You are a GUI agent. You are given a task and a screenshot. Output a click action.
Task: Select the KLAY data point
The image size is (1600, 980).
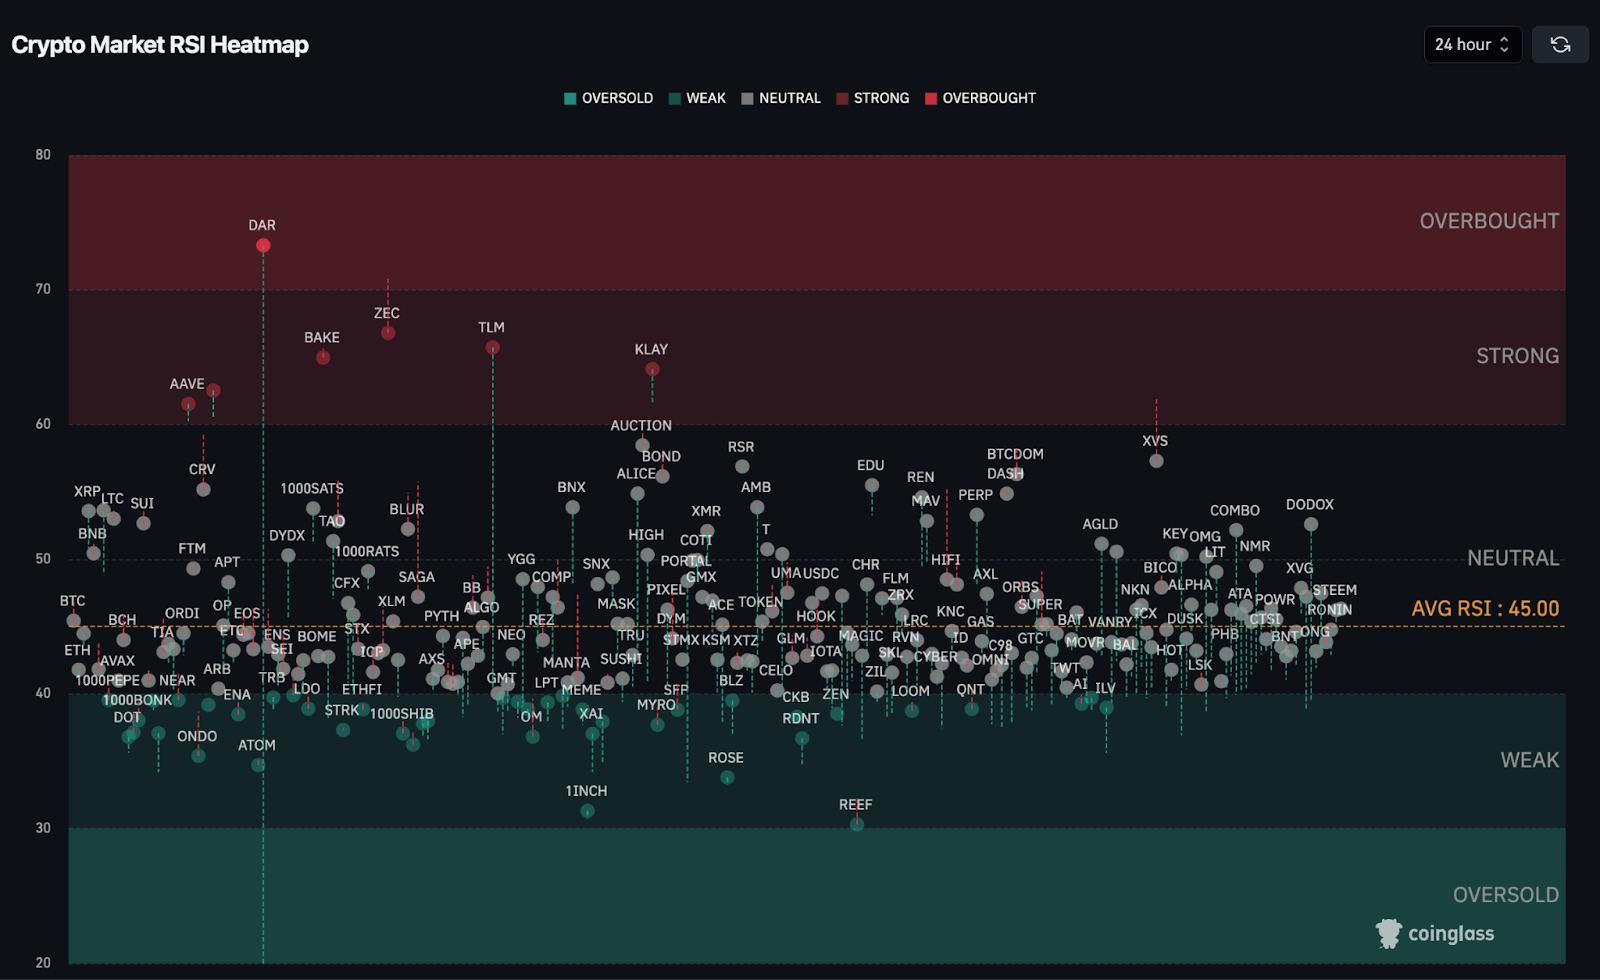click(x=652, y=369)
